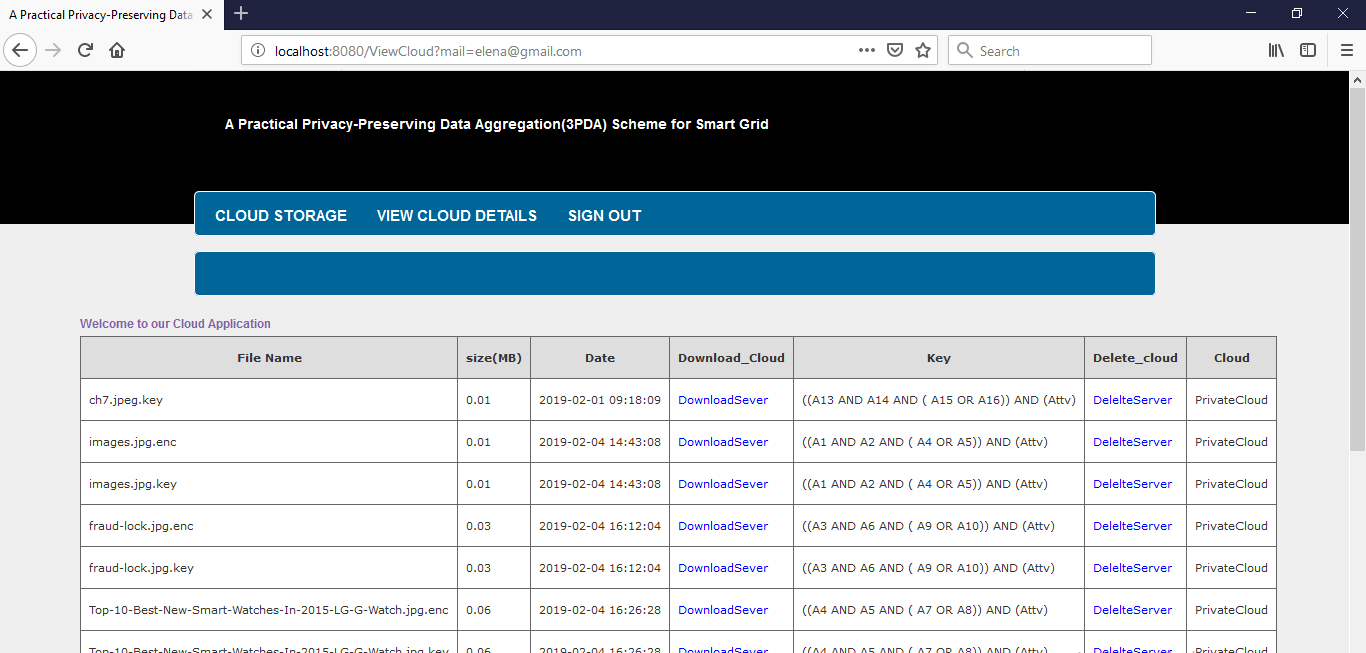The width and height of the screenshot is (1366, 653).
Task: Click the browser back arrow button
Action: [21, 50]
